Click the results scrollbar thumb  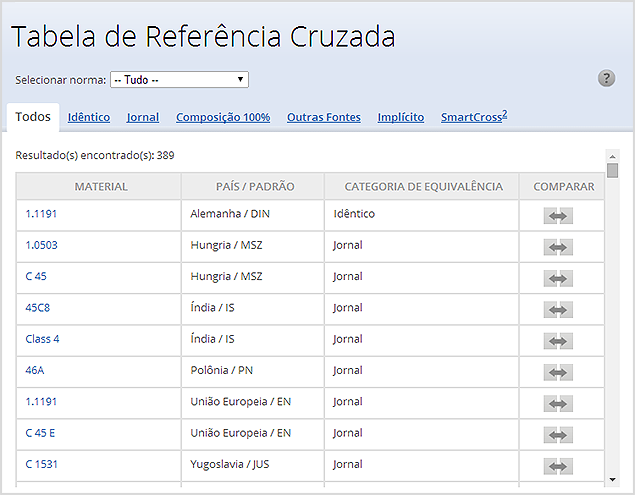pos(612,170)
